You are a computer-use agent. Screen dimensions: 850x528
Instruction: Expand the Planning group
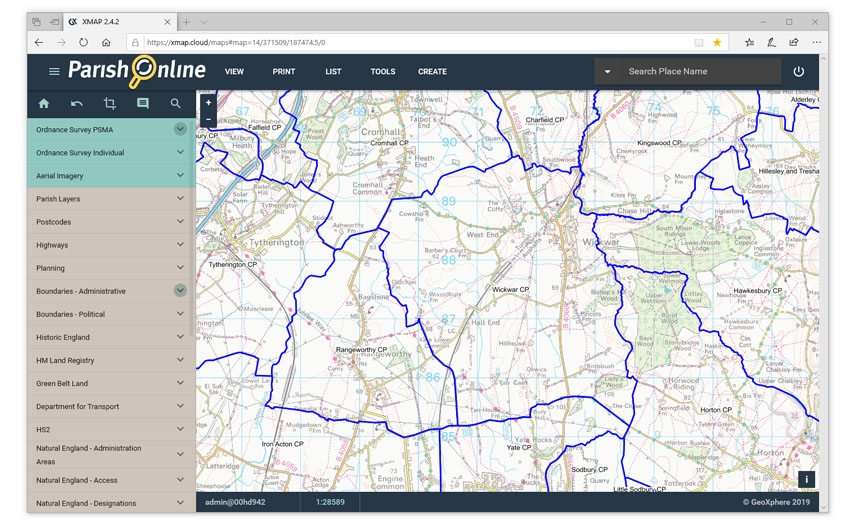180,267
